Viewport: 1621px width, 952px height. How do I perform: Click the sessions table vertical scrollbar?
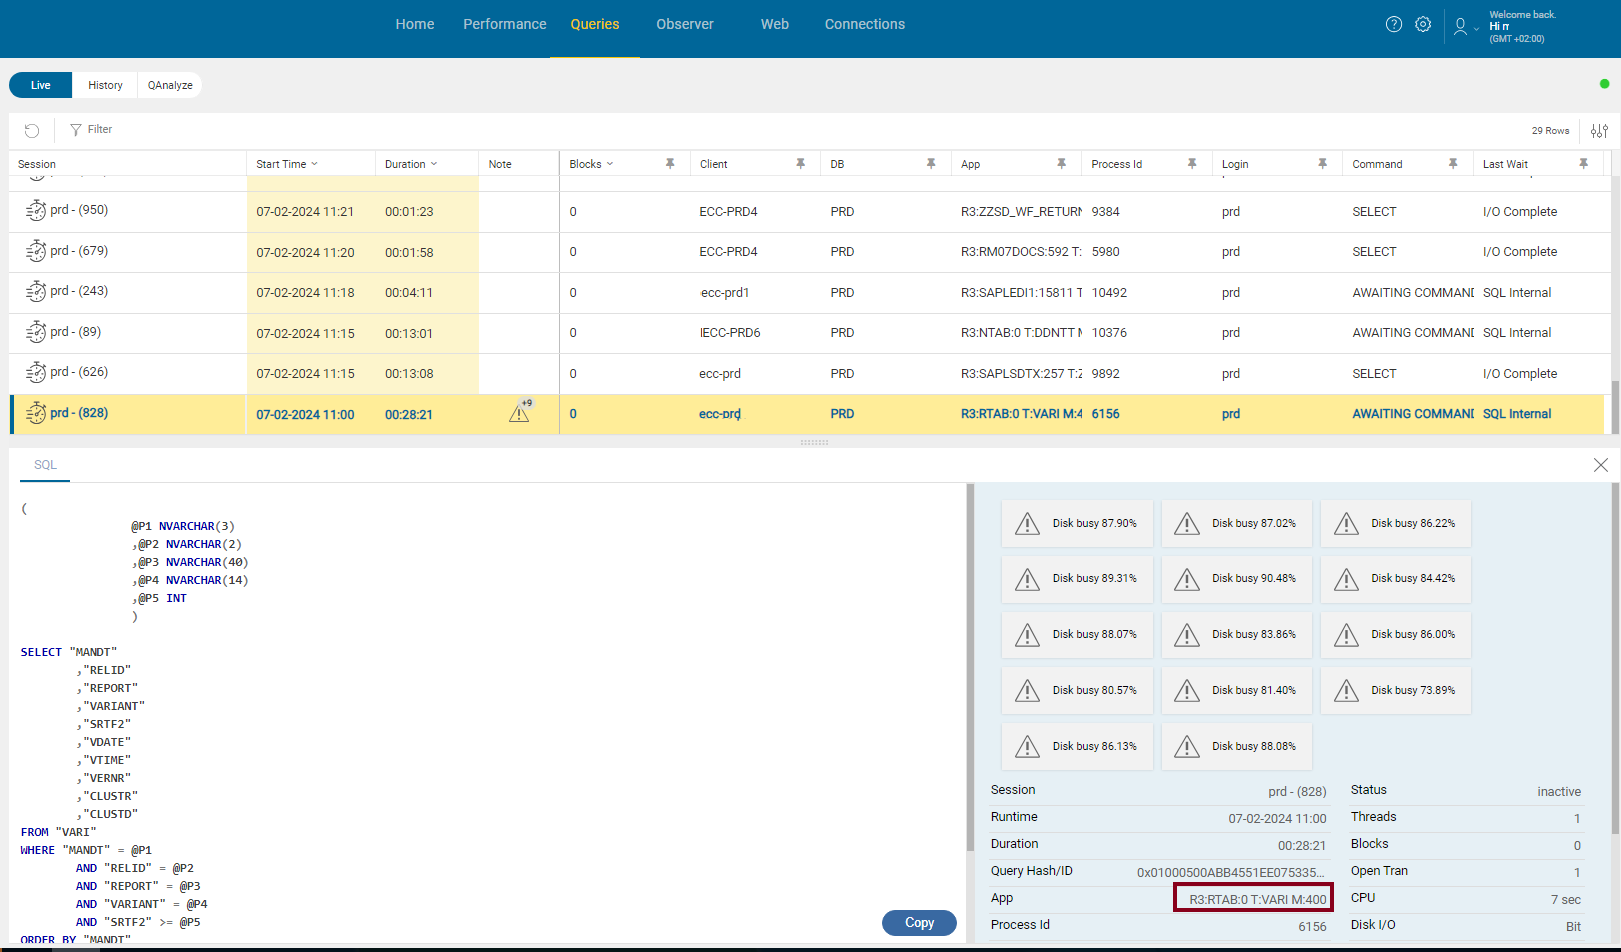pos(1614,405)
